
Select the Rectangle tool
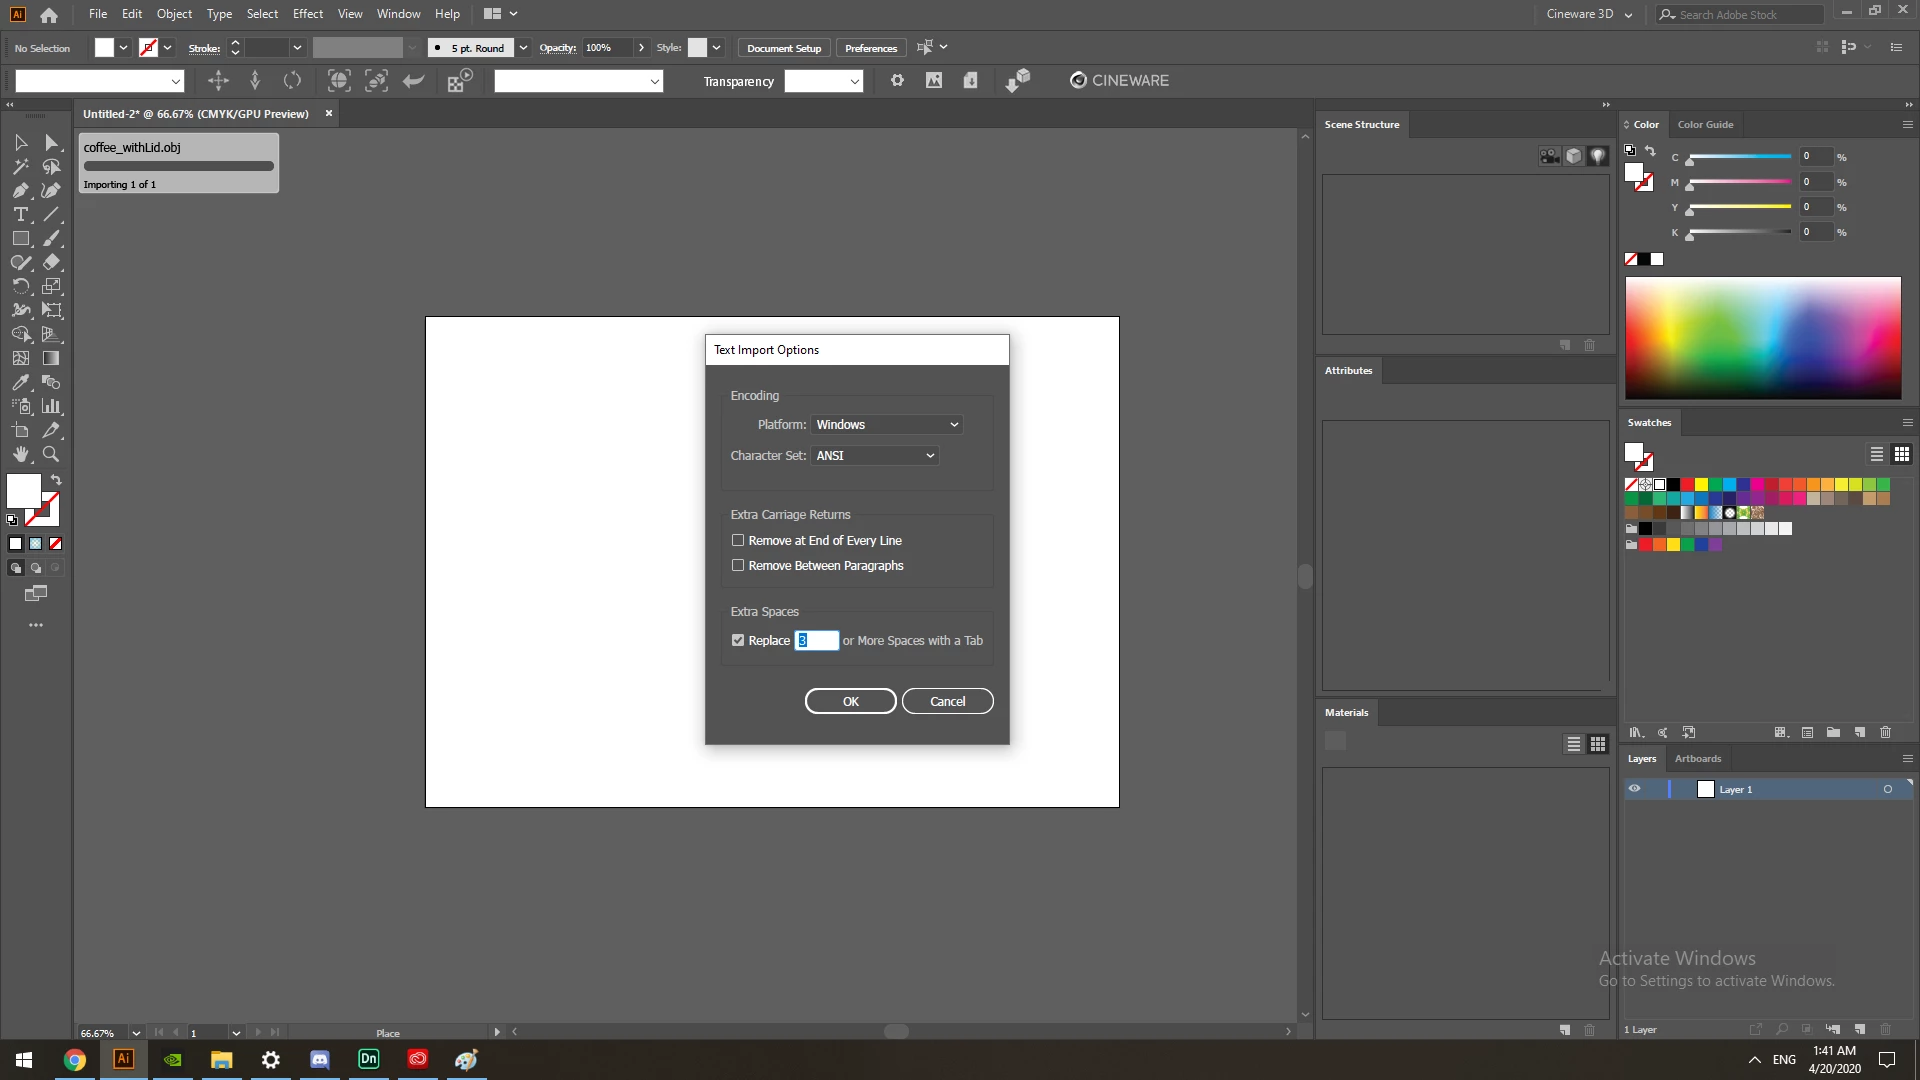(20, 239)
